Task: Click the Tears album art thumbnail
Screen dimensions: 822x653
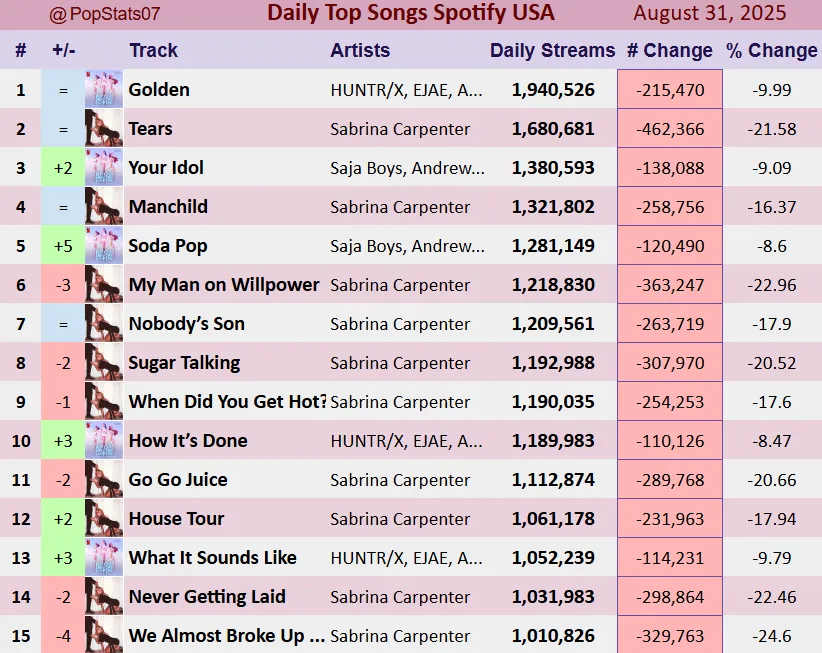Action: click(x=104, y=128)
